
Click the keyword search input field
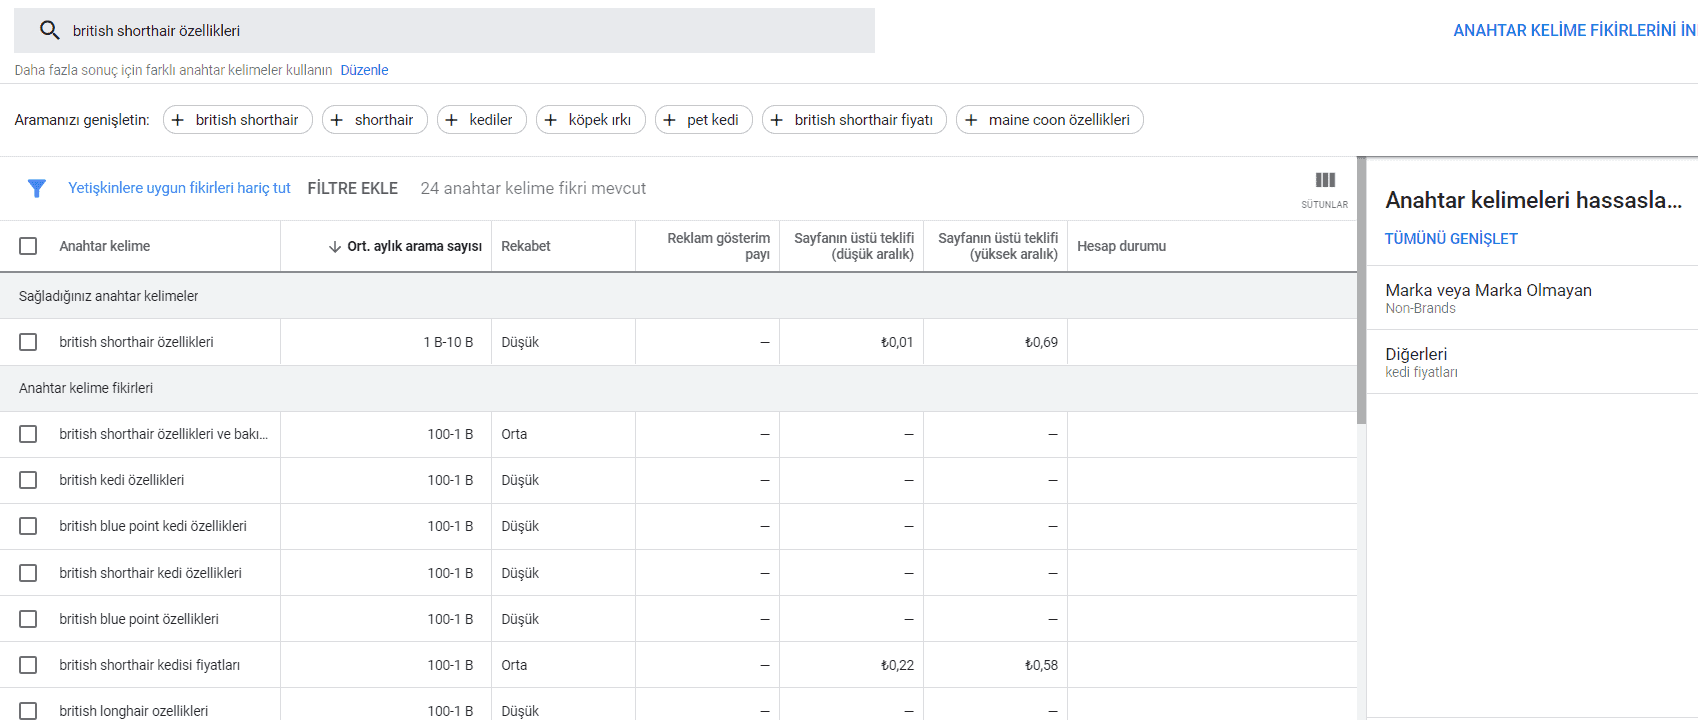[x=460, y=31]
